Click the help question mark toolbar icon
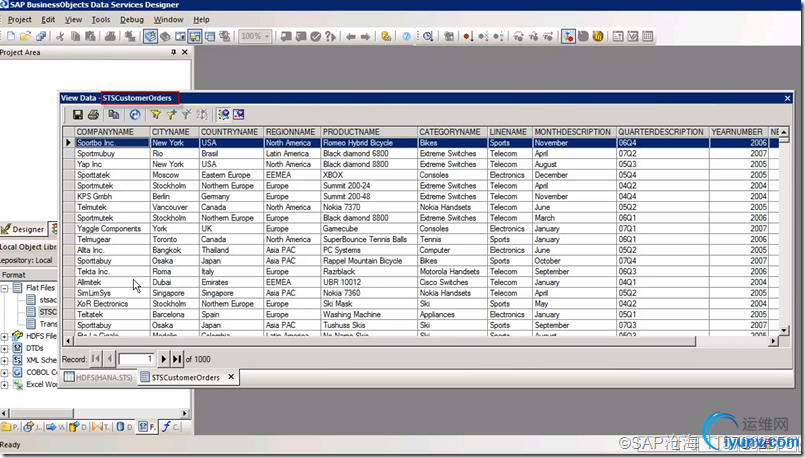 [x=407, y=37]
